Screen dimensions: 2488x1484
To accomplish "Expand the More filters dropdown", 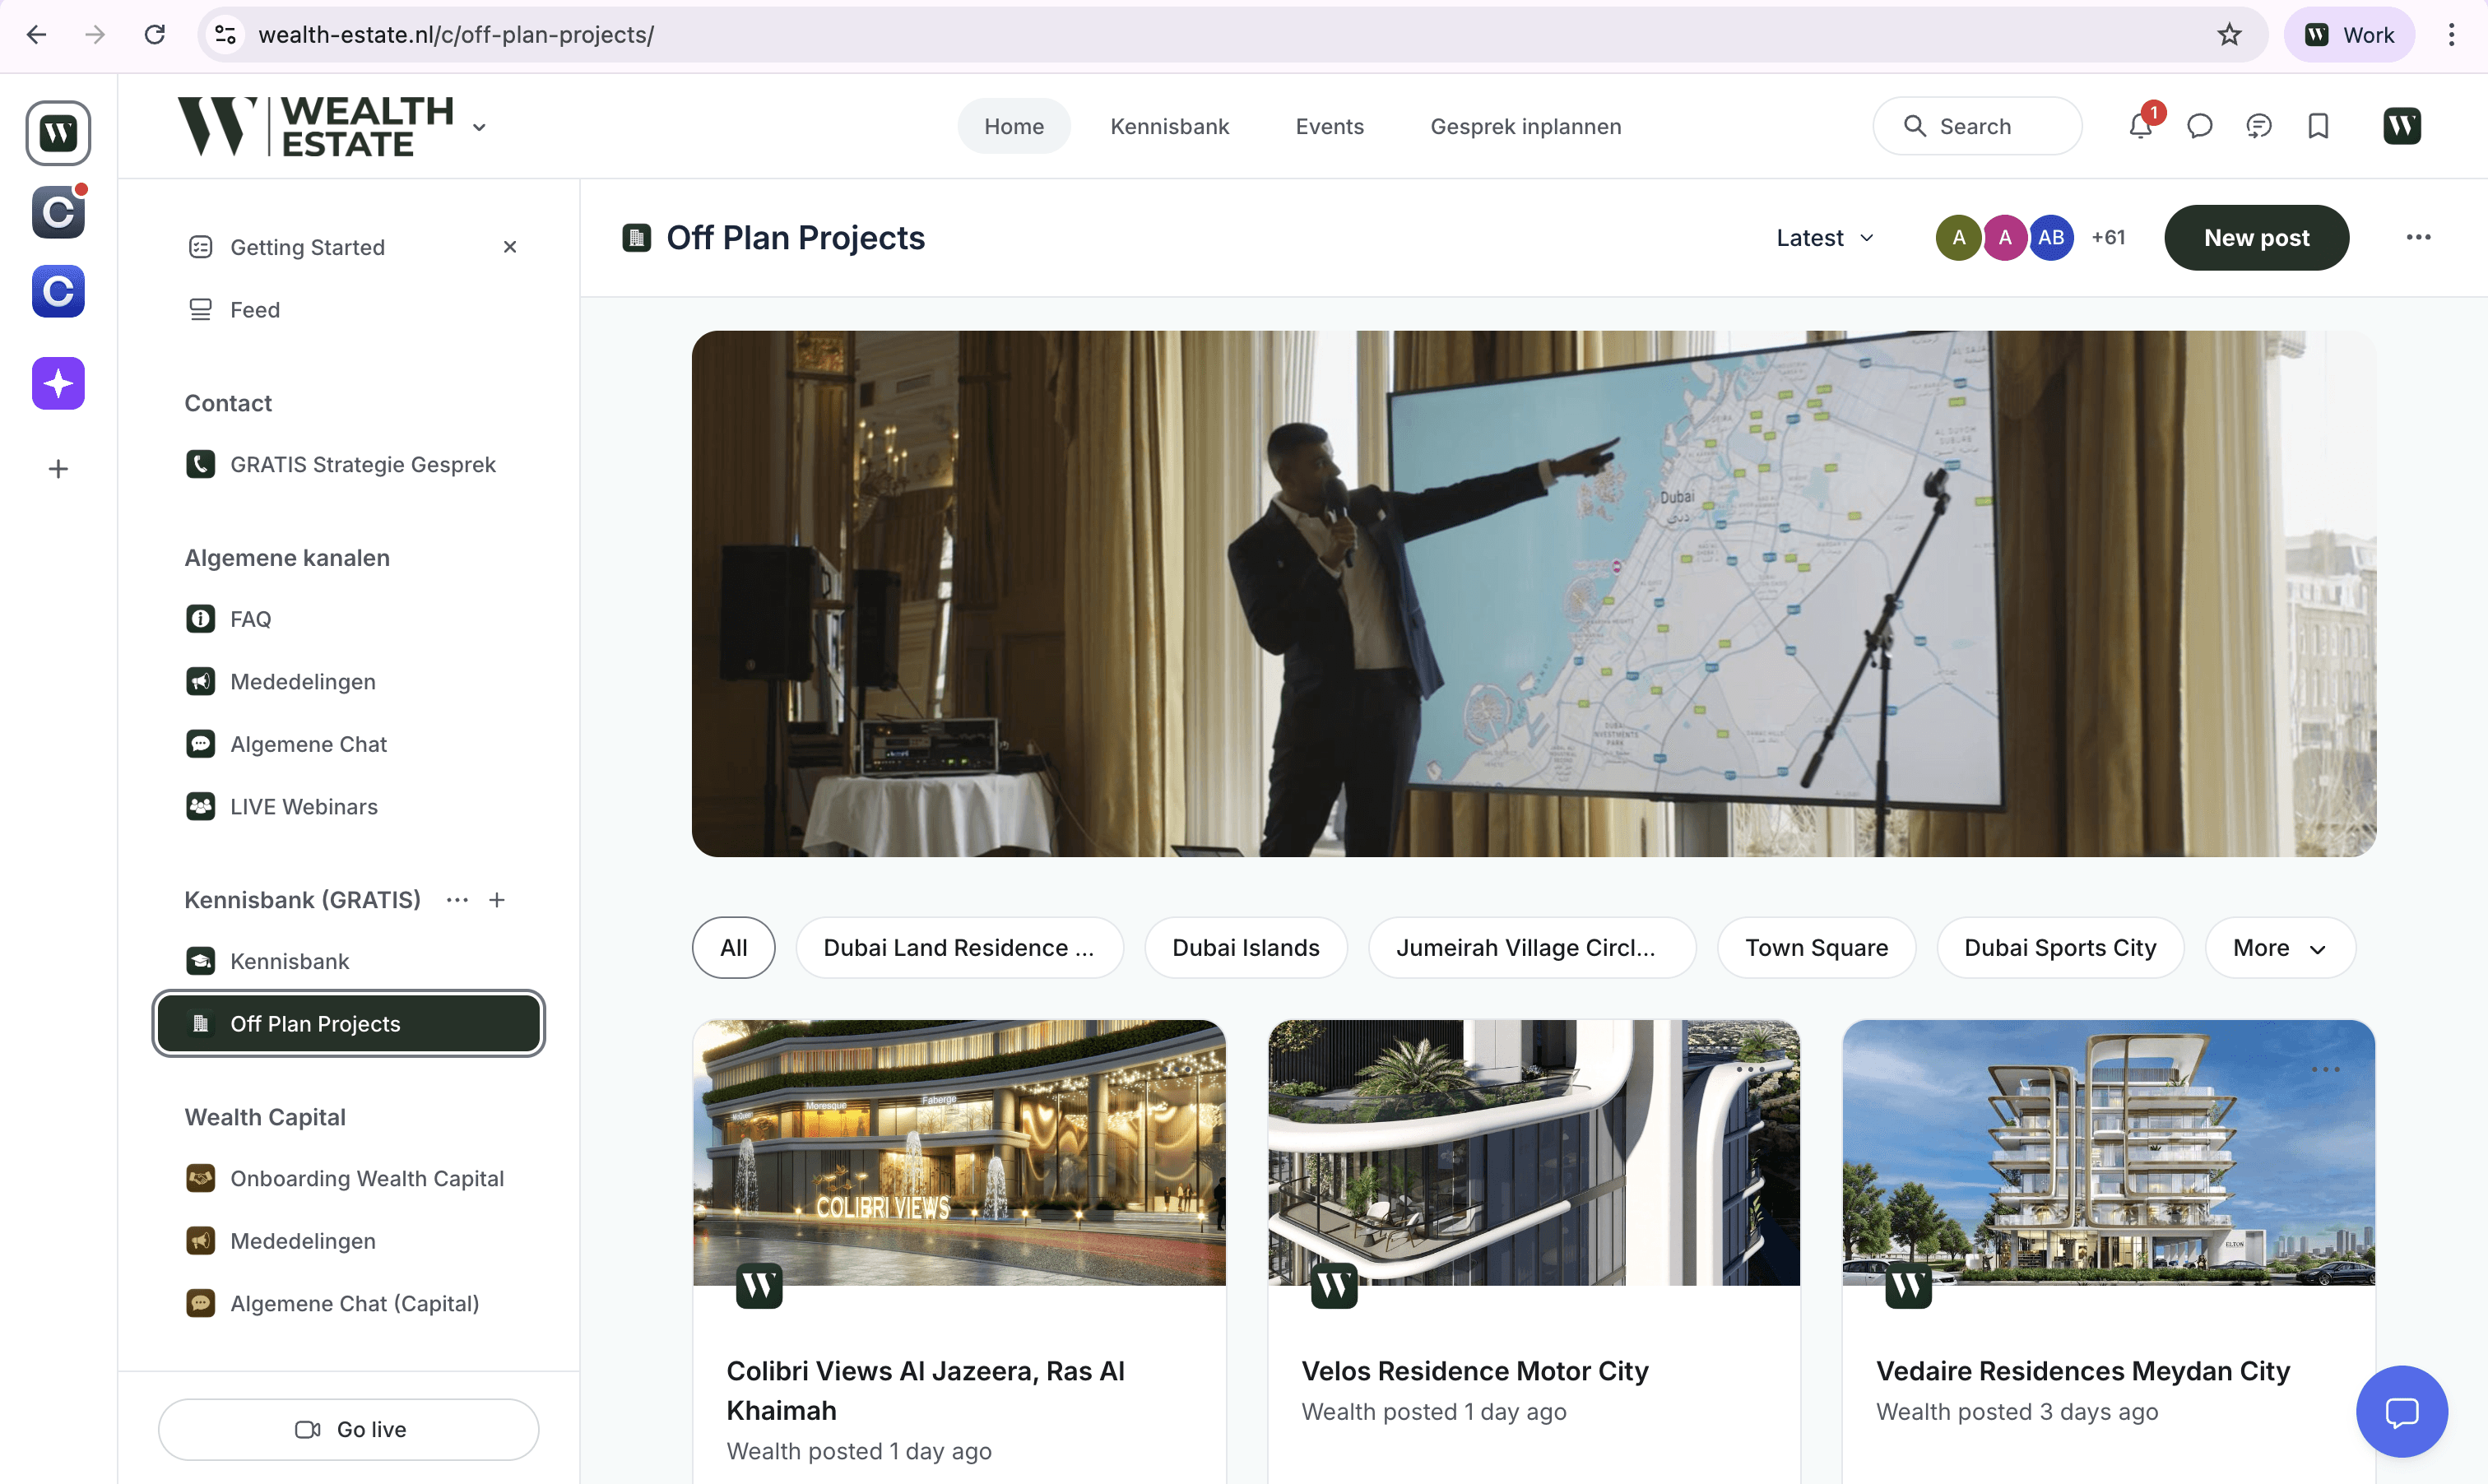I will (2279, 947).
